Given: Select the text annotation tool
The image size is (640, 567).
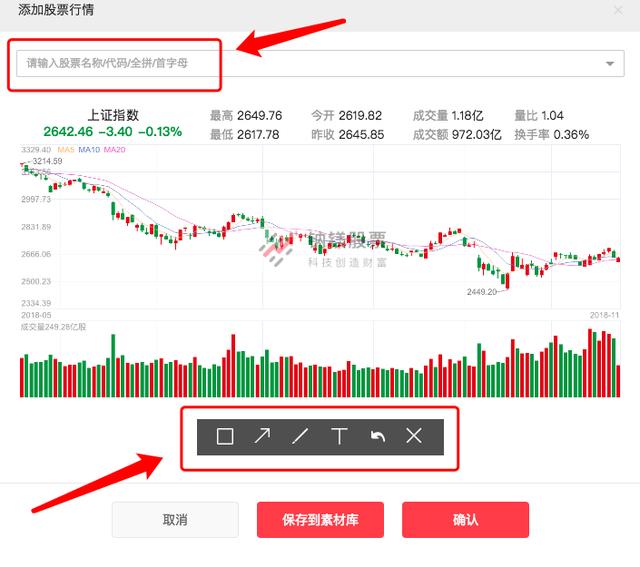Looking at the screenshot, I should point(339,436).
